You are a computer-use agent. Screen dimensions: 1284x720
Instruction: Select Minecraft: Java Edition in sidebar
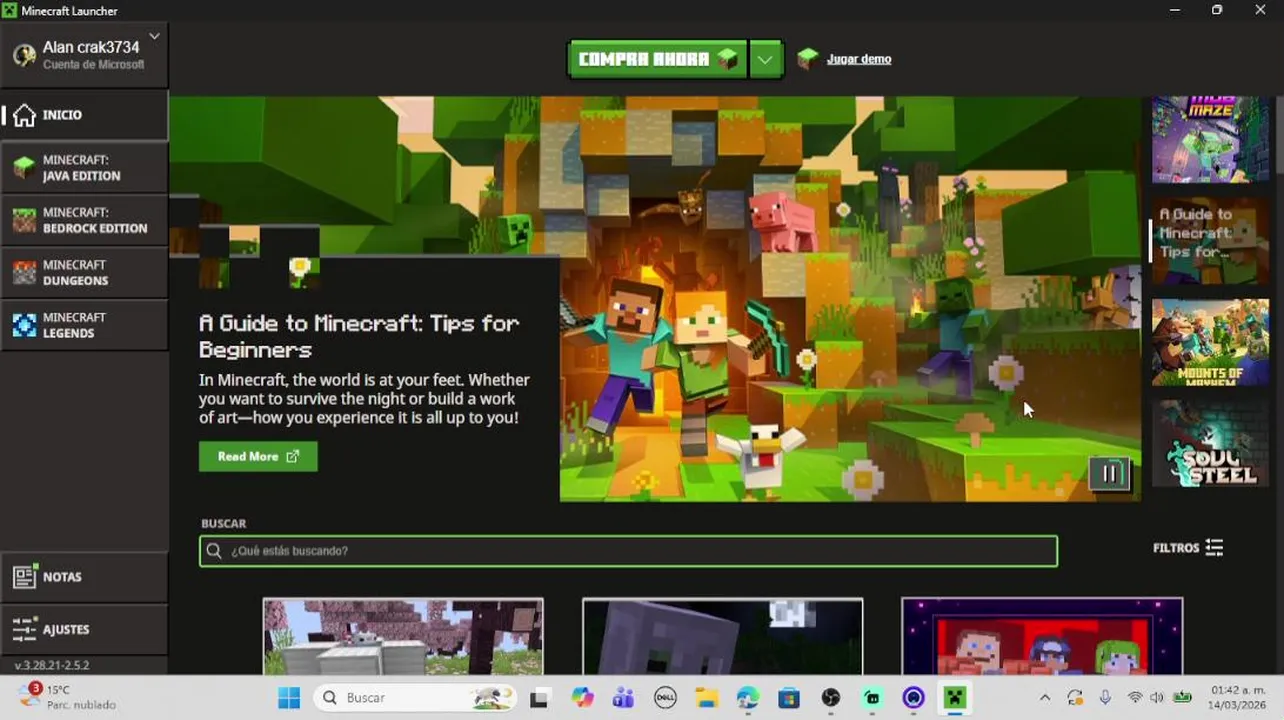pos(84,167)
